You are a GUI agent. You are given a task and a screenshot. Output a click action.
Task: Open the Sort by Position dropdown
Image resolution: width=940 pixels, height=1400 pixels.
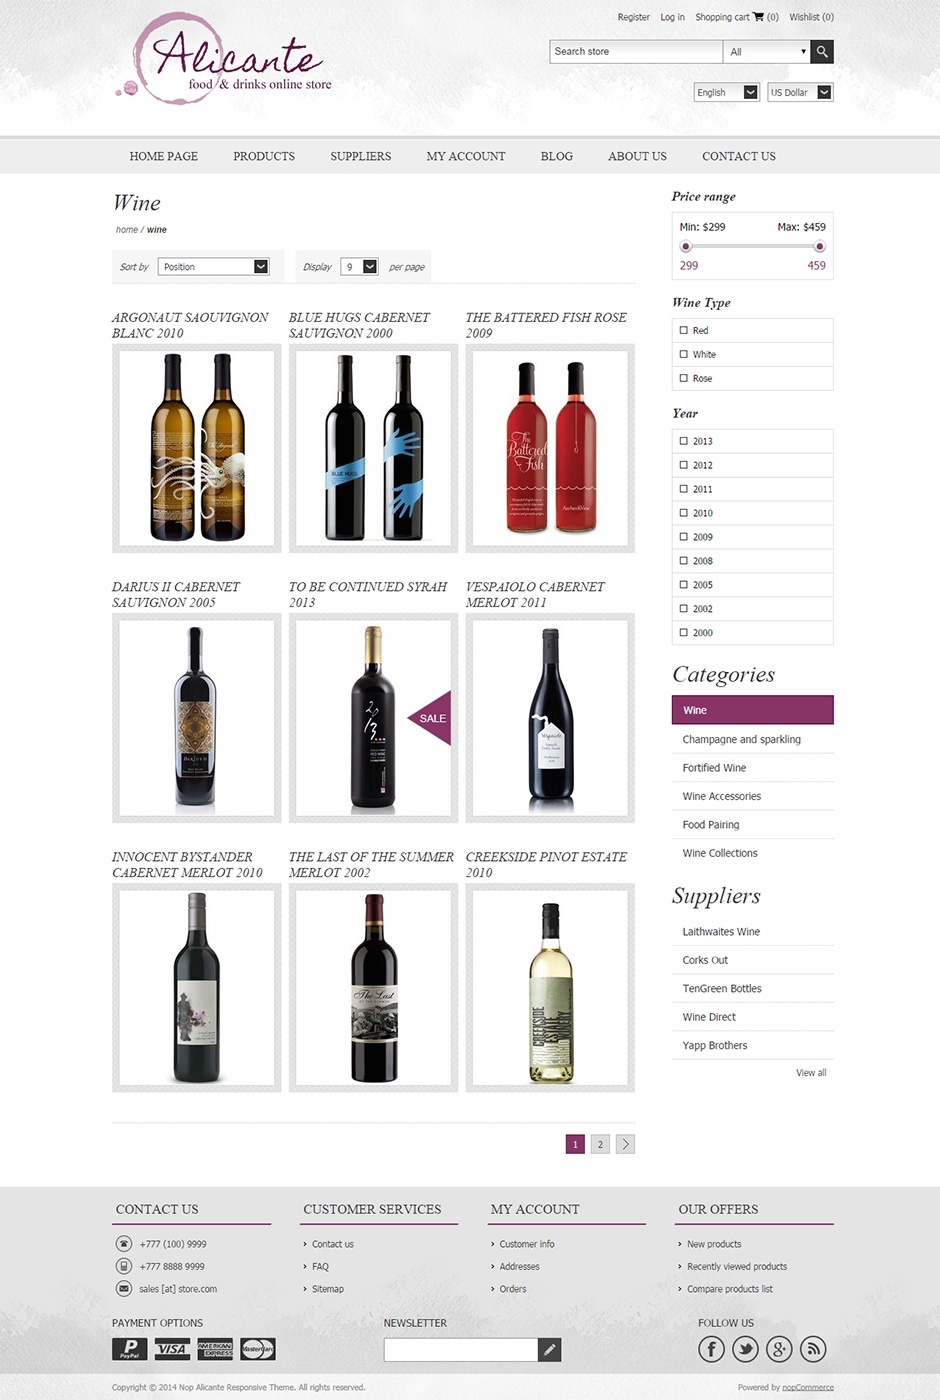pyautogui.click(x=214, y=267)
